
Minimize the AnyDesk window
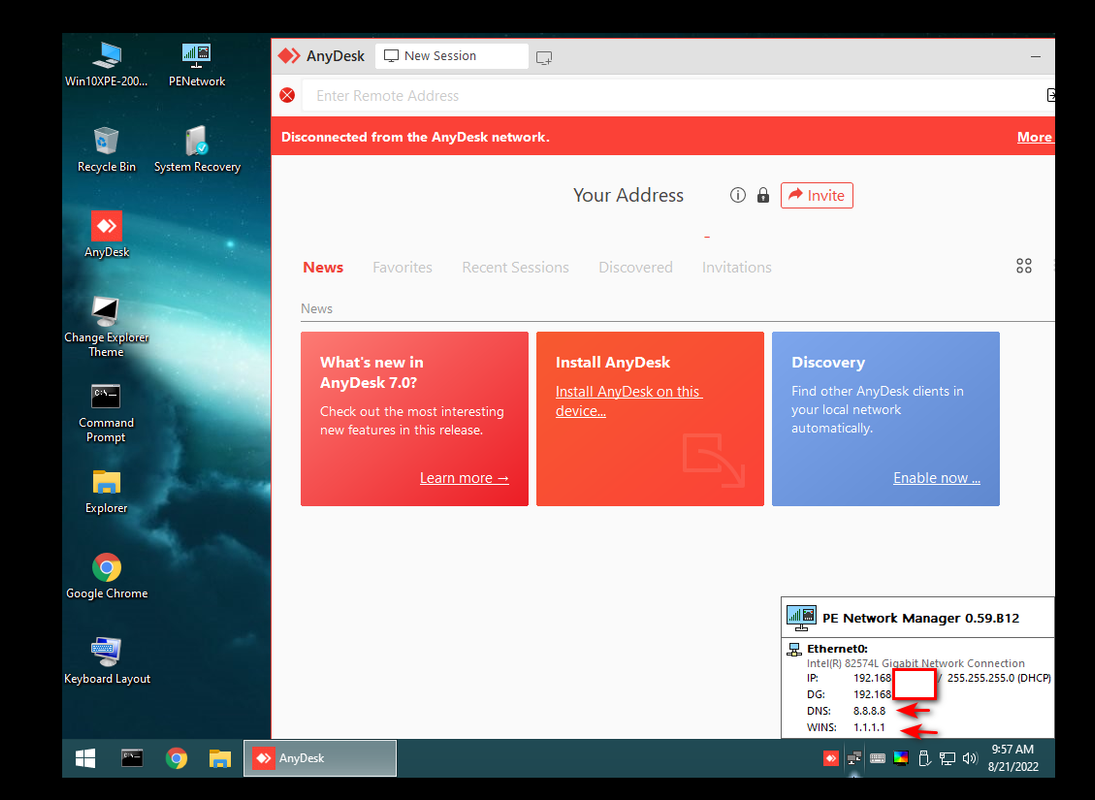pos(1035,57)
